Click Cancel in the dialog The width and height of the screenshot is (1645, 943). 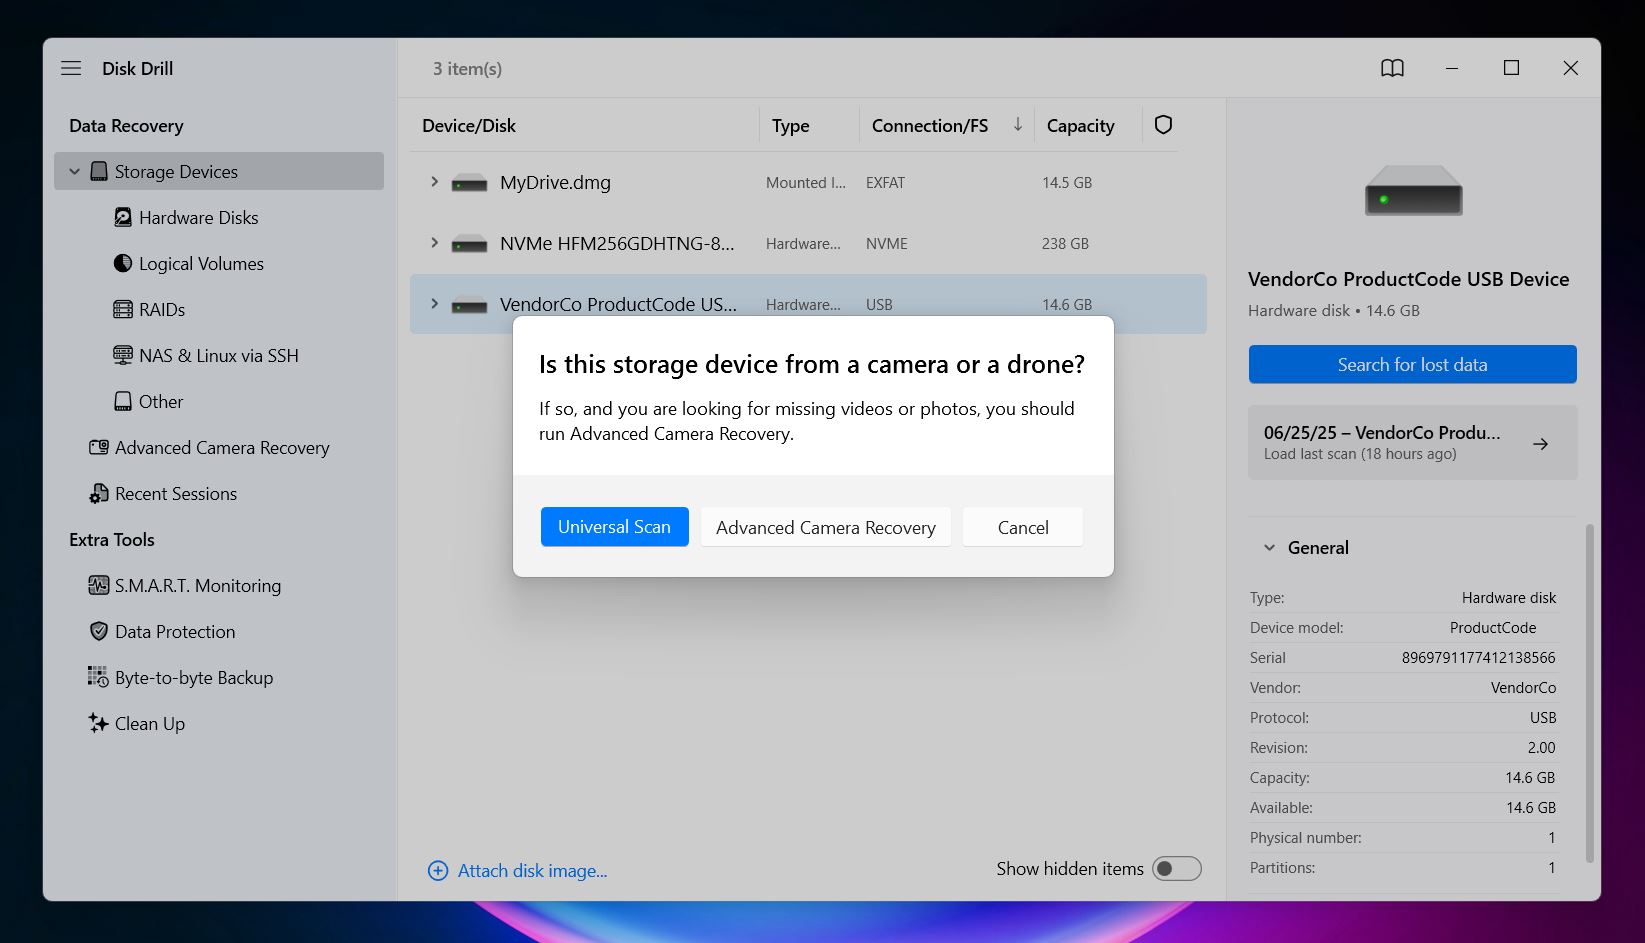point(1023,527)
